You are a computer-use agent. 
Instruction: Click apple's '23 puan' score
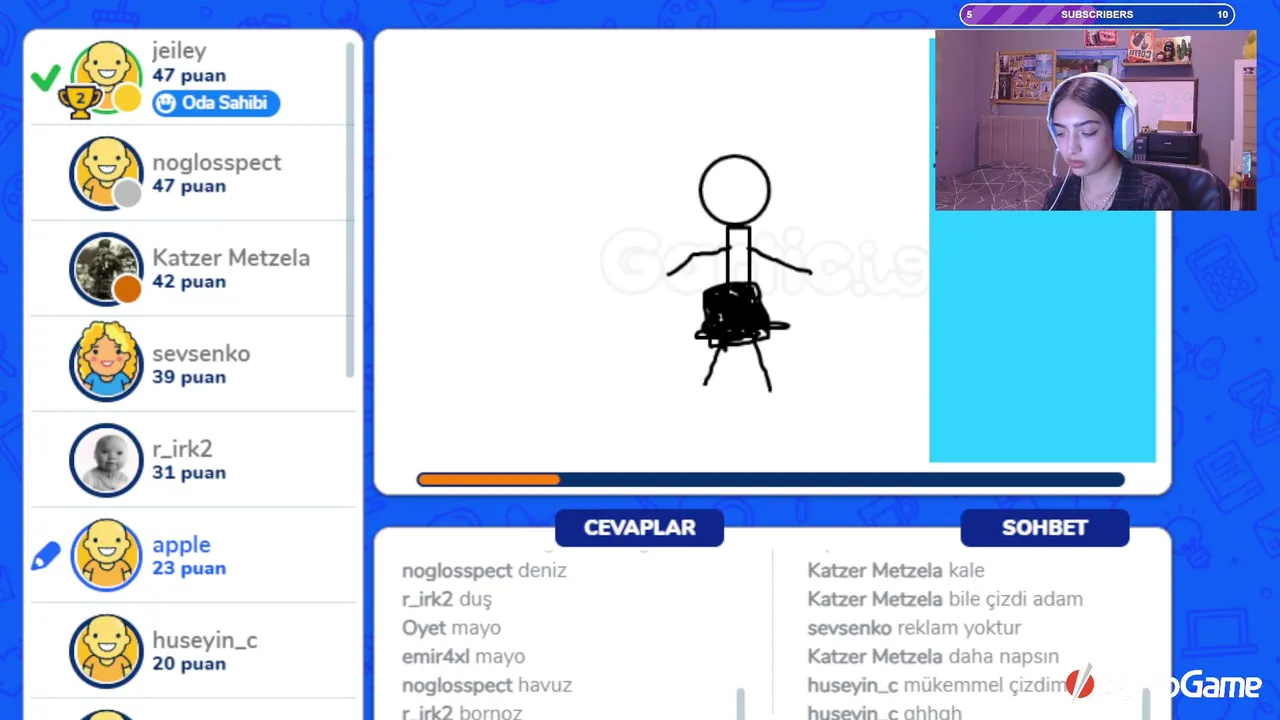[x=189, y=568]
